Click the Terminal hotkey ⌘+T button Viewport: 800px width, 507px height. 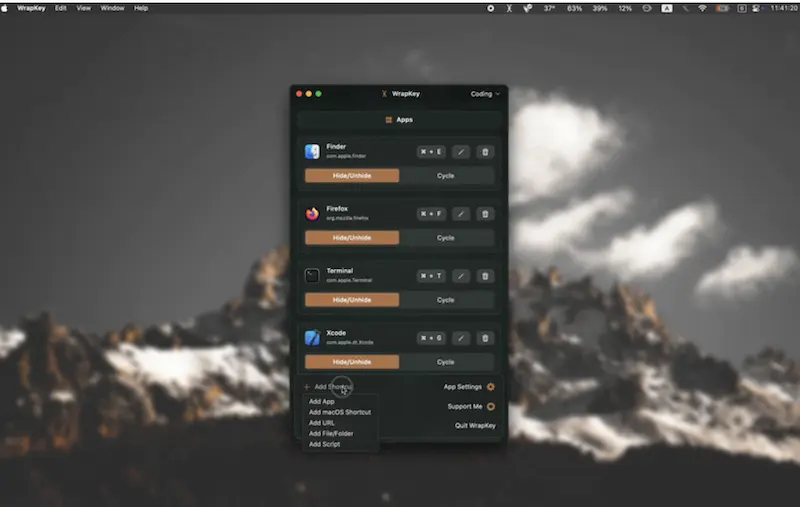pos(431,276)
